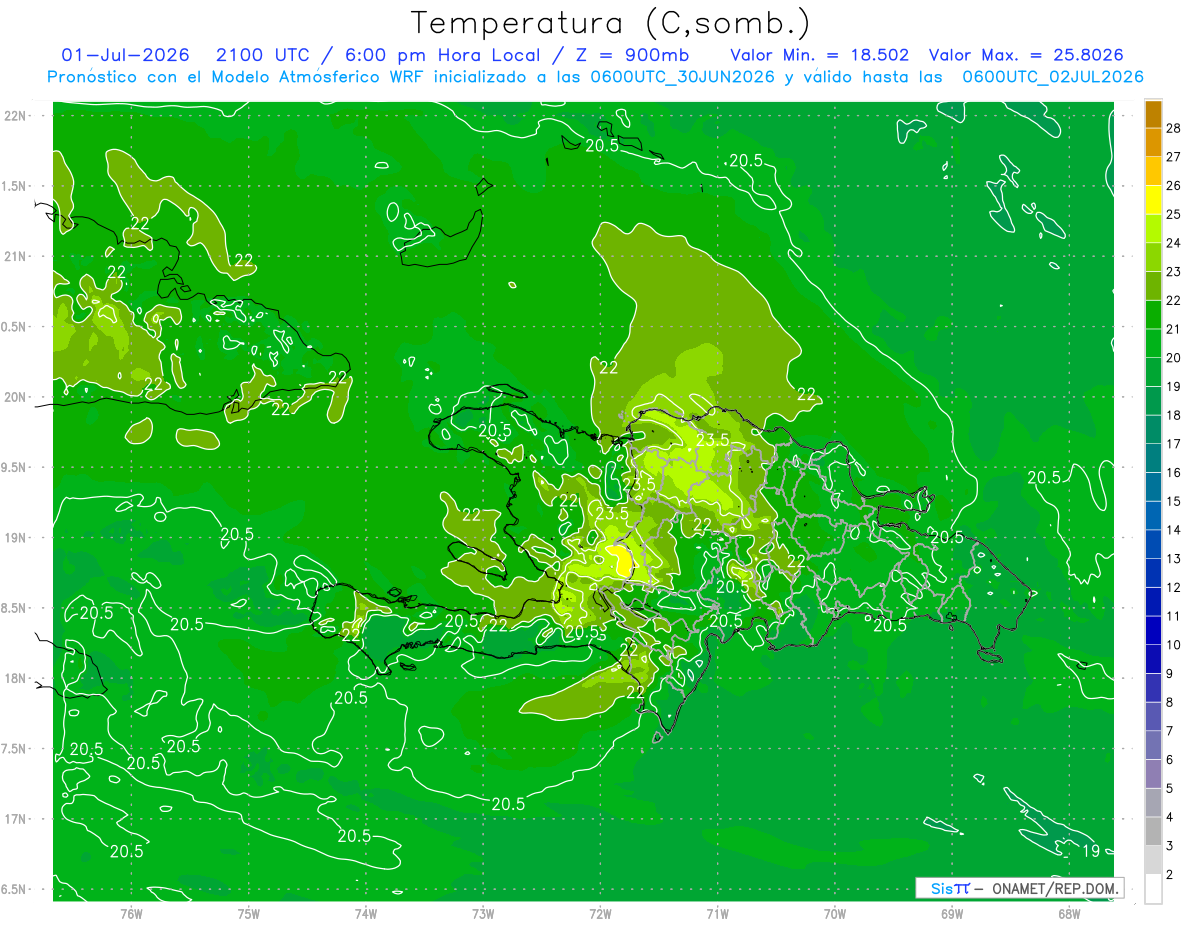Pick the teal band between 16 and 17
This screenshot has height=927, width=1200.
coord(1153,459)
